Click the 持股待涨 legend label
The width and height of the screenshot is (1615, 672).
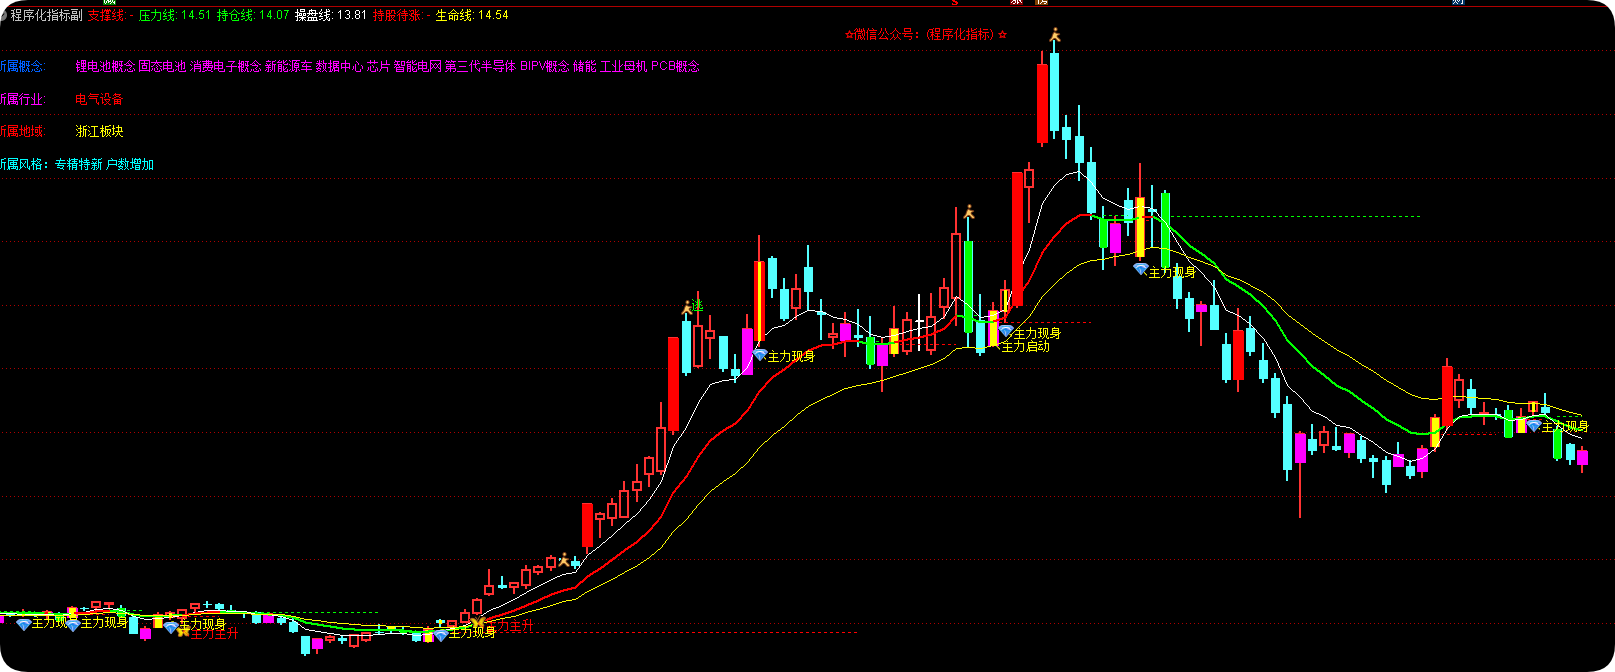point(398,15)
